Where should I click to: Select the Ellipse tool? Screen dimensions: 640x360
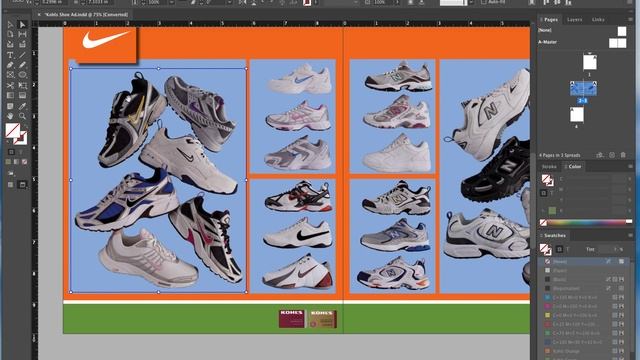click(22, 75)
